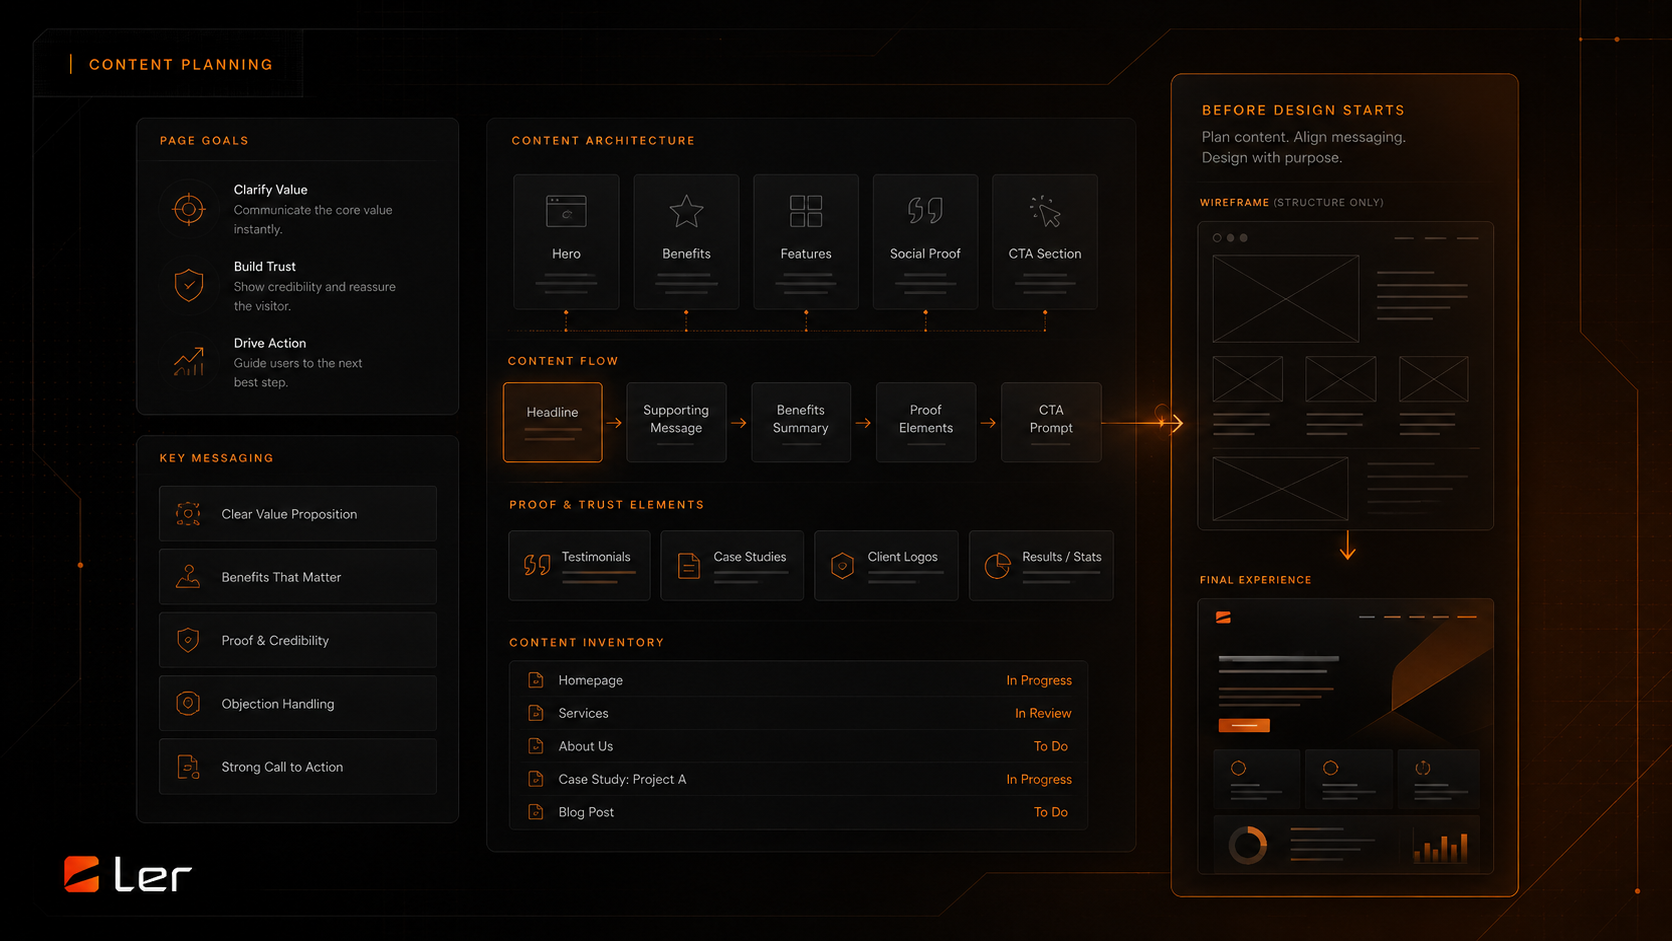Open the Features architecture card
Viewport: 1672px width, 941px height.
(806, 241)
